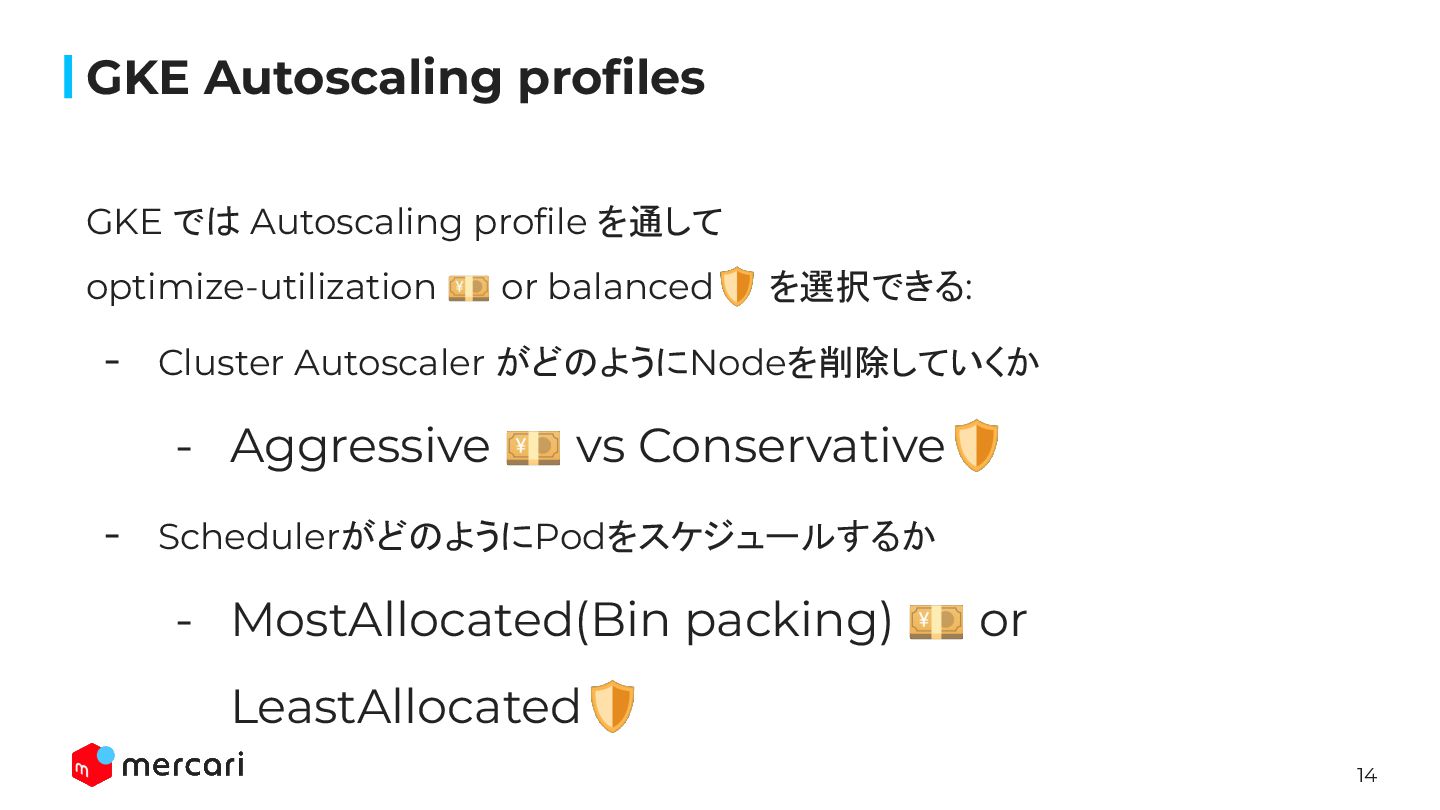Click the word balanced
Viewport: 1440px width, 810px height.
click(x=629, y=288)
